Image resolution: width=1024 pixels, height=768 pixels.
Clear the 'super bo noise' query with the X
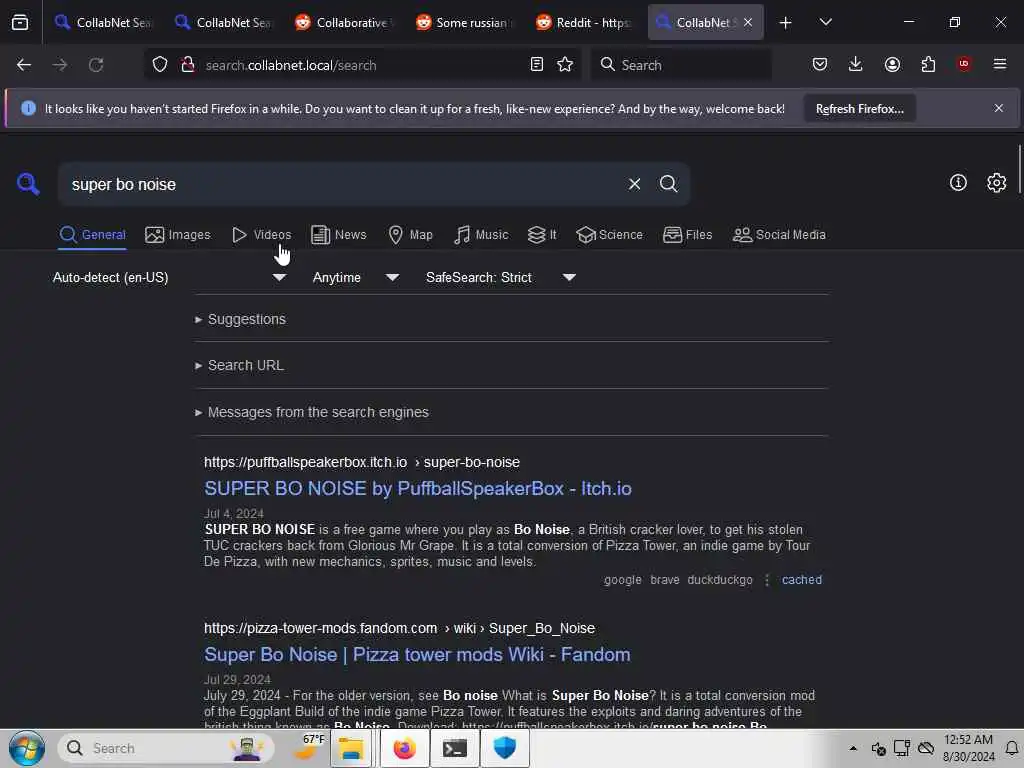tap(634, 184)
